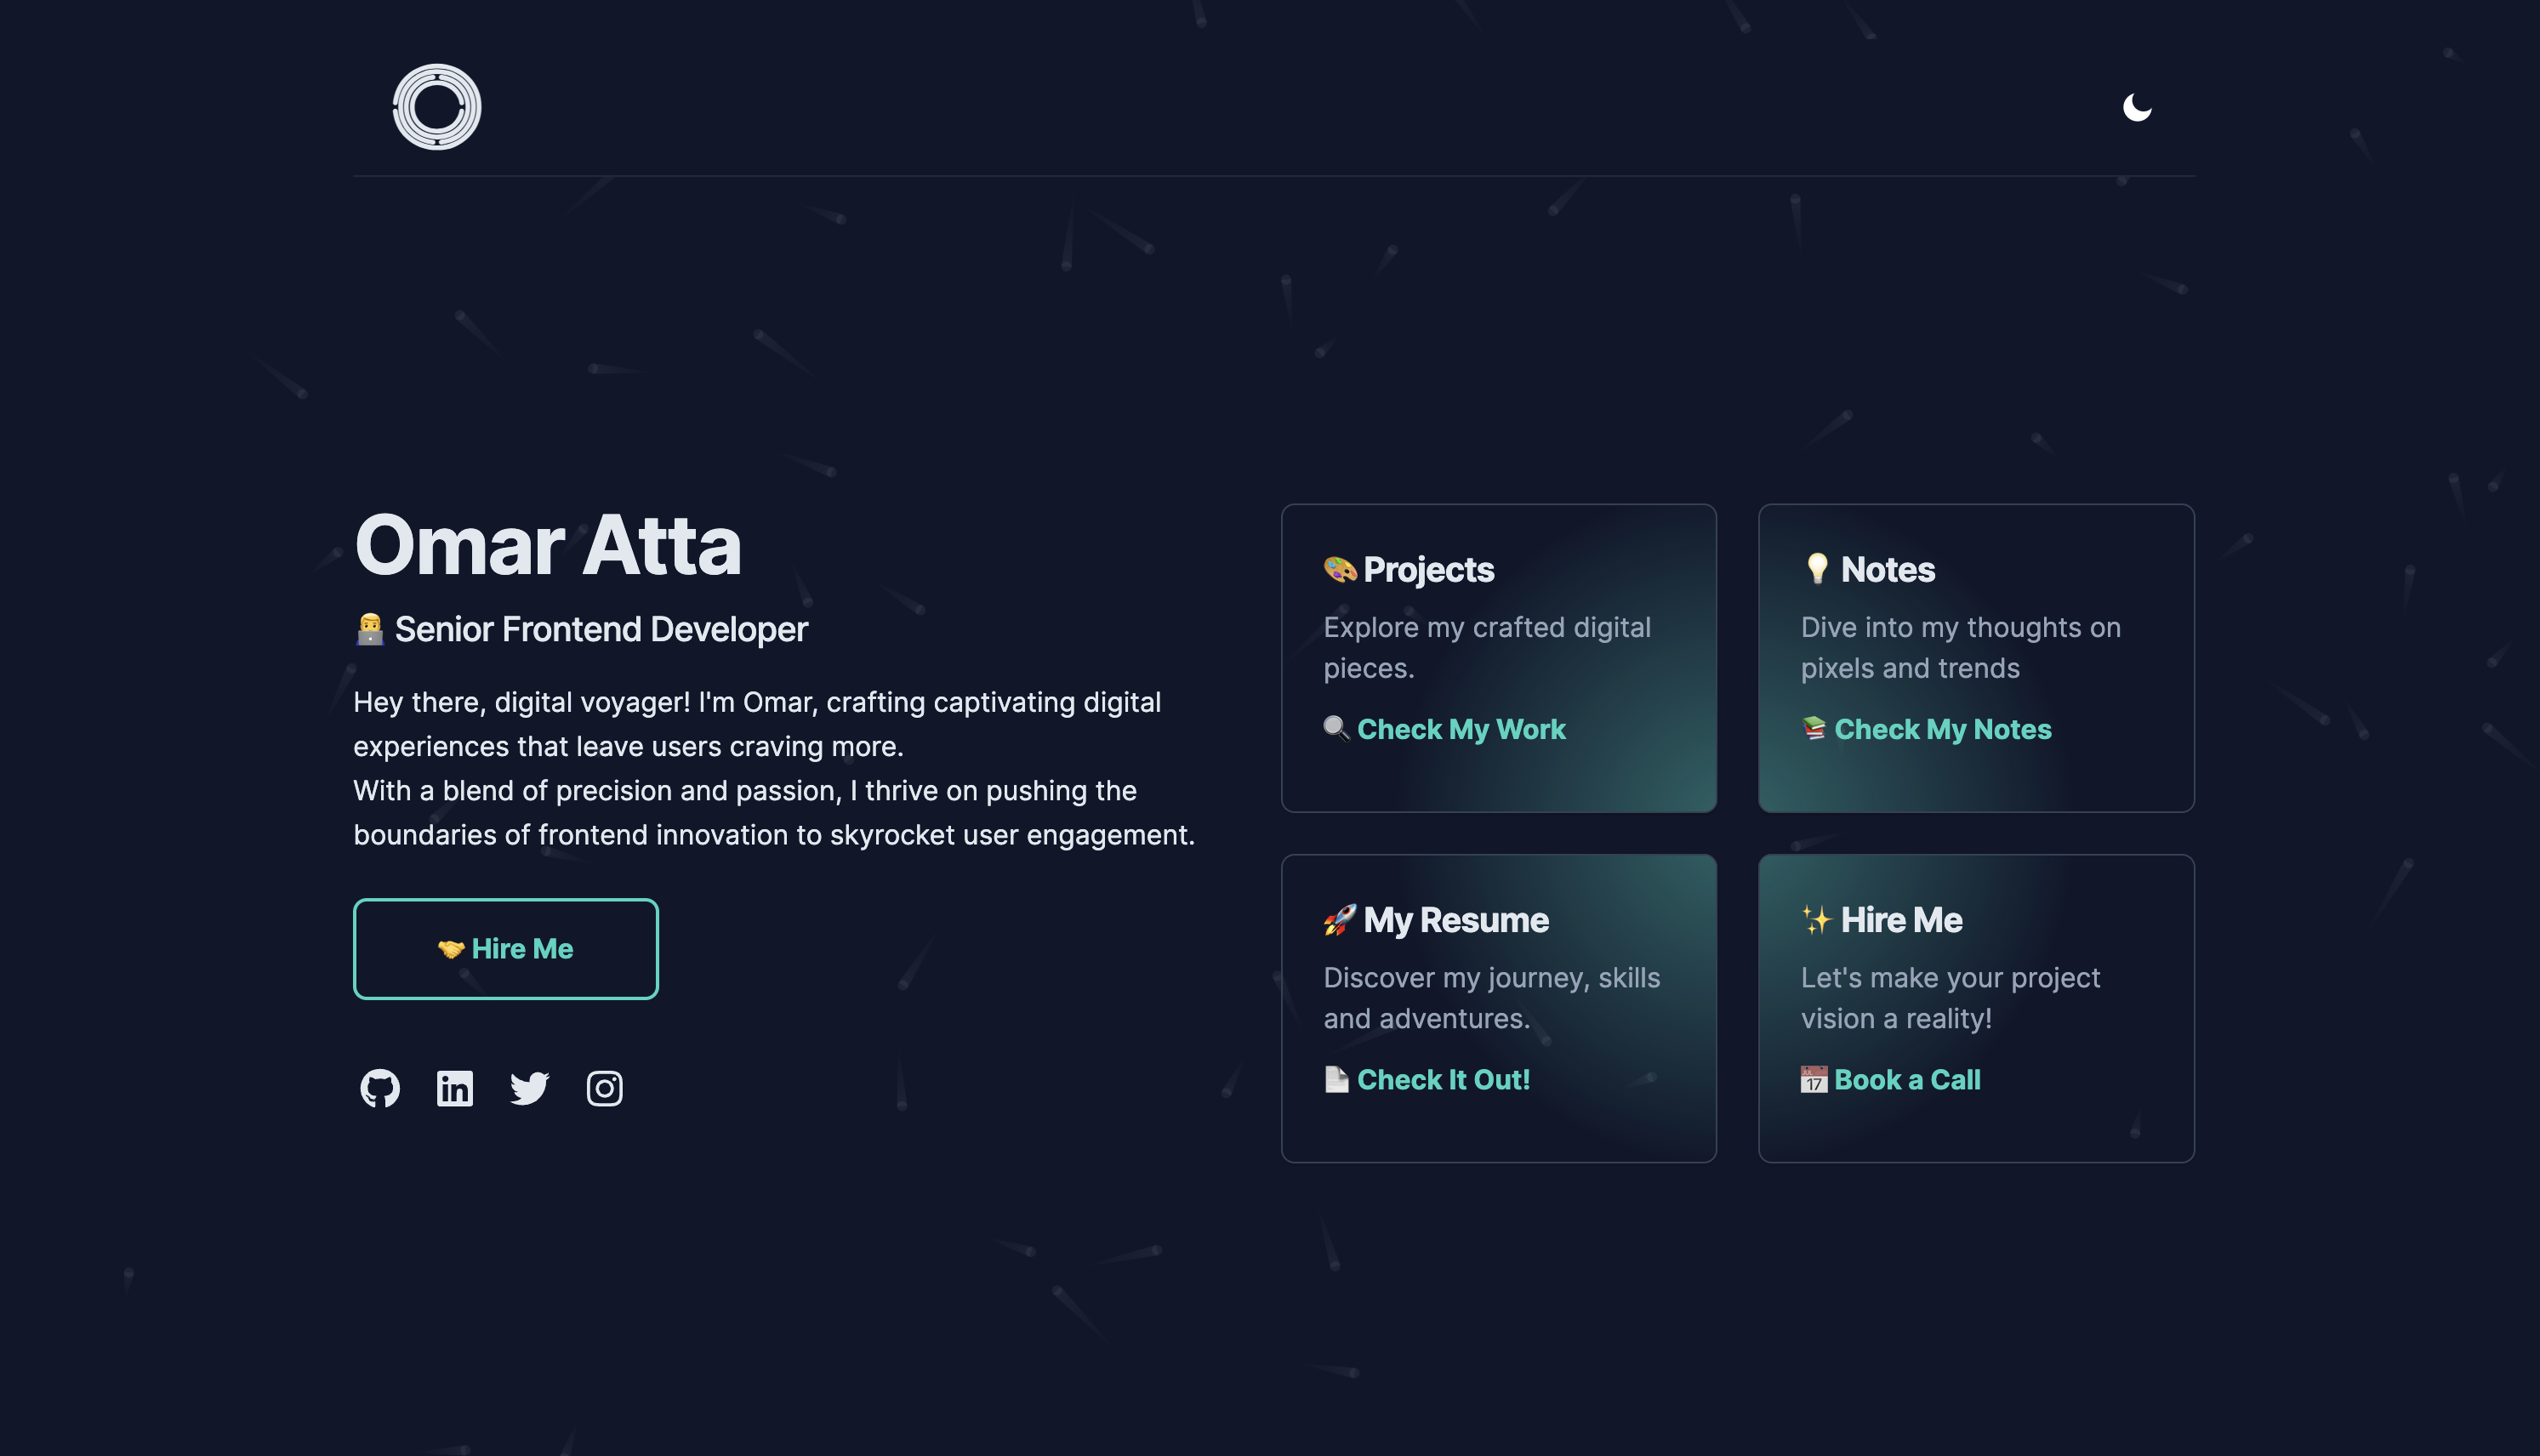Toggle dark mode with moon icon
Viewport: 2540px width, 1456px height.
pyautogui.click(x=2136, y=107)
